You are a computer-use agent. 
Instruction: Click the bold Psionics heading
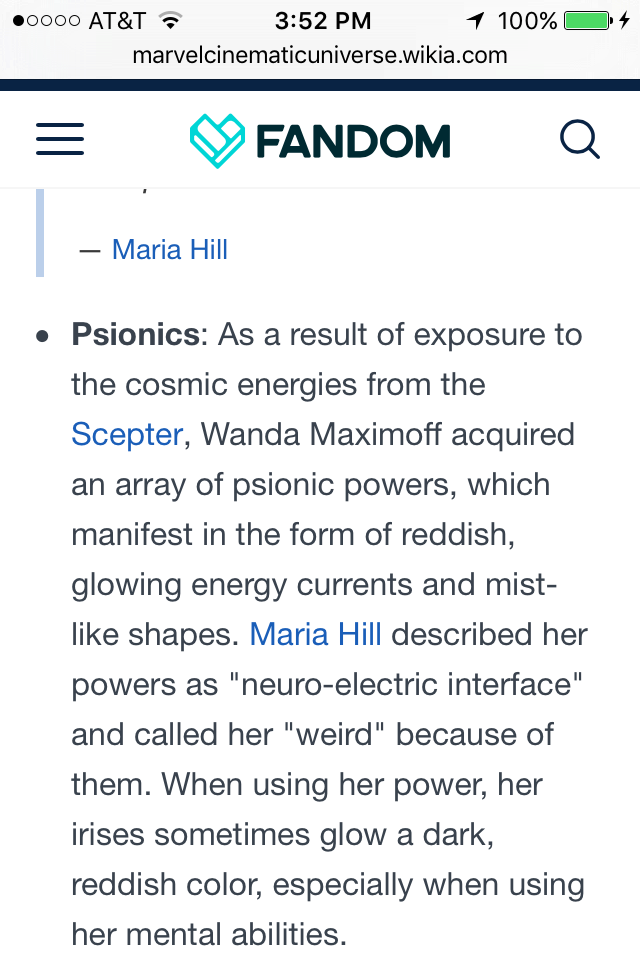[135, 334]
